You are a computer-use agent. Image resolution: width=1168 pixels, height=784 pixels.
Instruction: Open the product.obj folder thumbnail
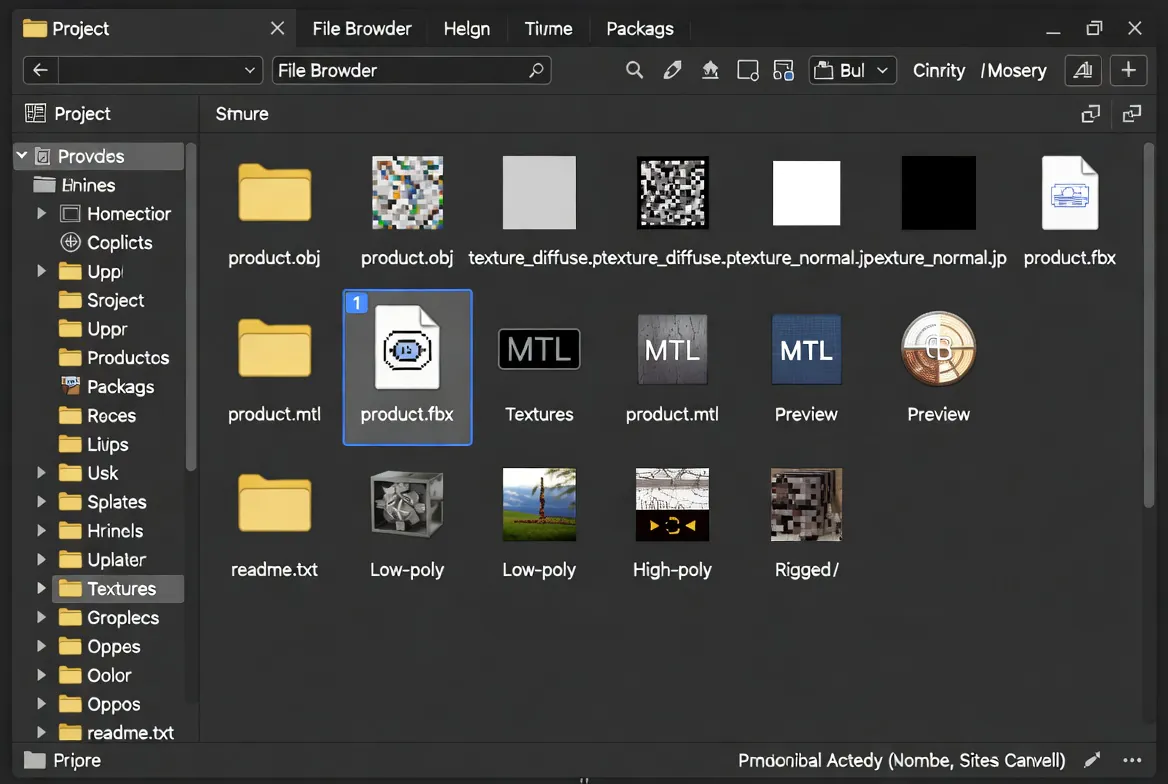[274, 193]
